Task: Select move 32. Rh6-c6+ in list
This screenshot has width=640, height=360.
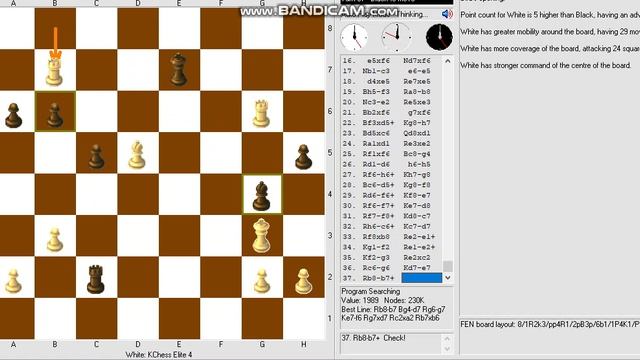Action: click(378, 226)
